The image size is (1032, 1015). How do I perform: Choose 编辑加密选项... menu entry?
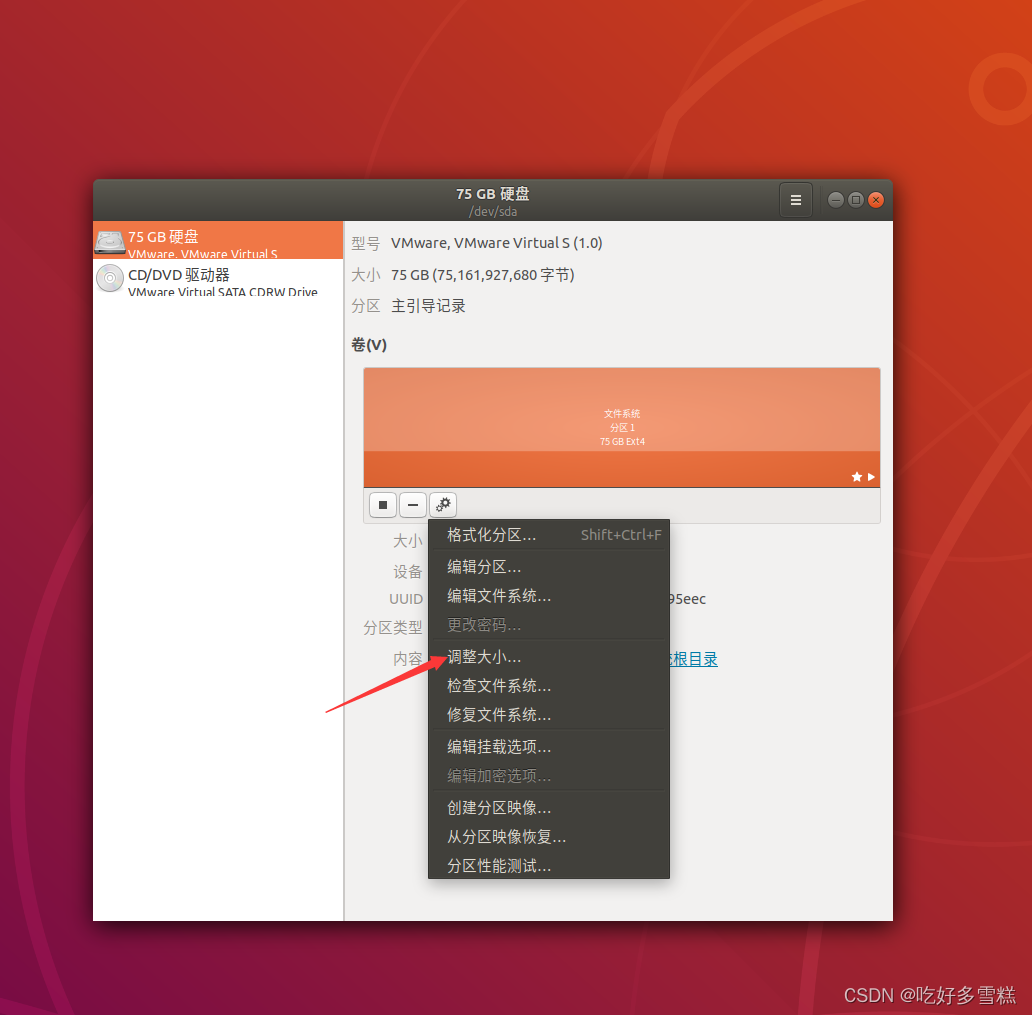click(549, 775)
